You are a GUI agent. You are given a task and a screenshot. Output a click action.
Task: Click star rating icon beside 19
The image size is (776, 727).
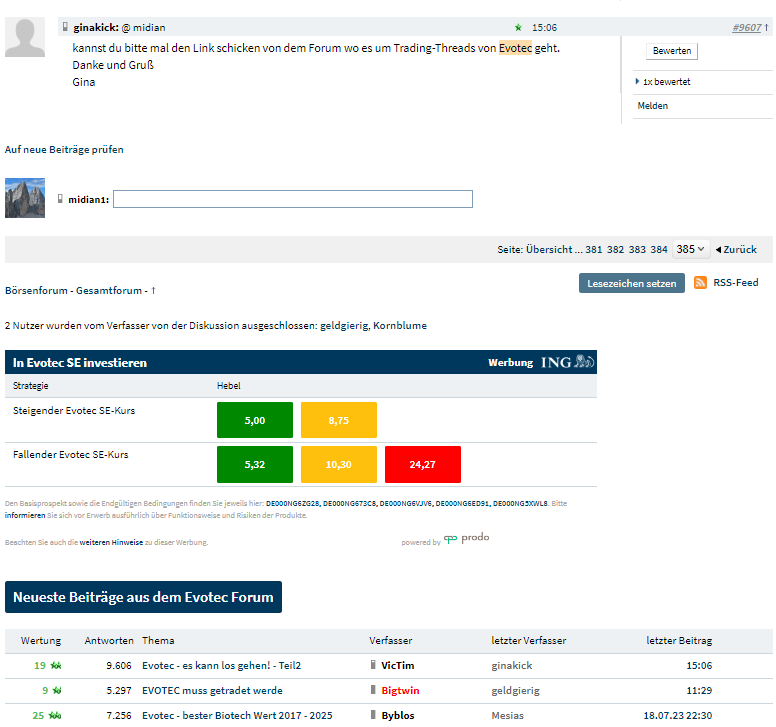pyautogui.click(x=56, y=666)
